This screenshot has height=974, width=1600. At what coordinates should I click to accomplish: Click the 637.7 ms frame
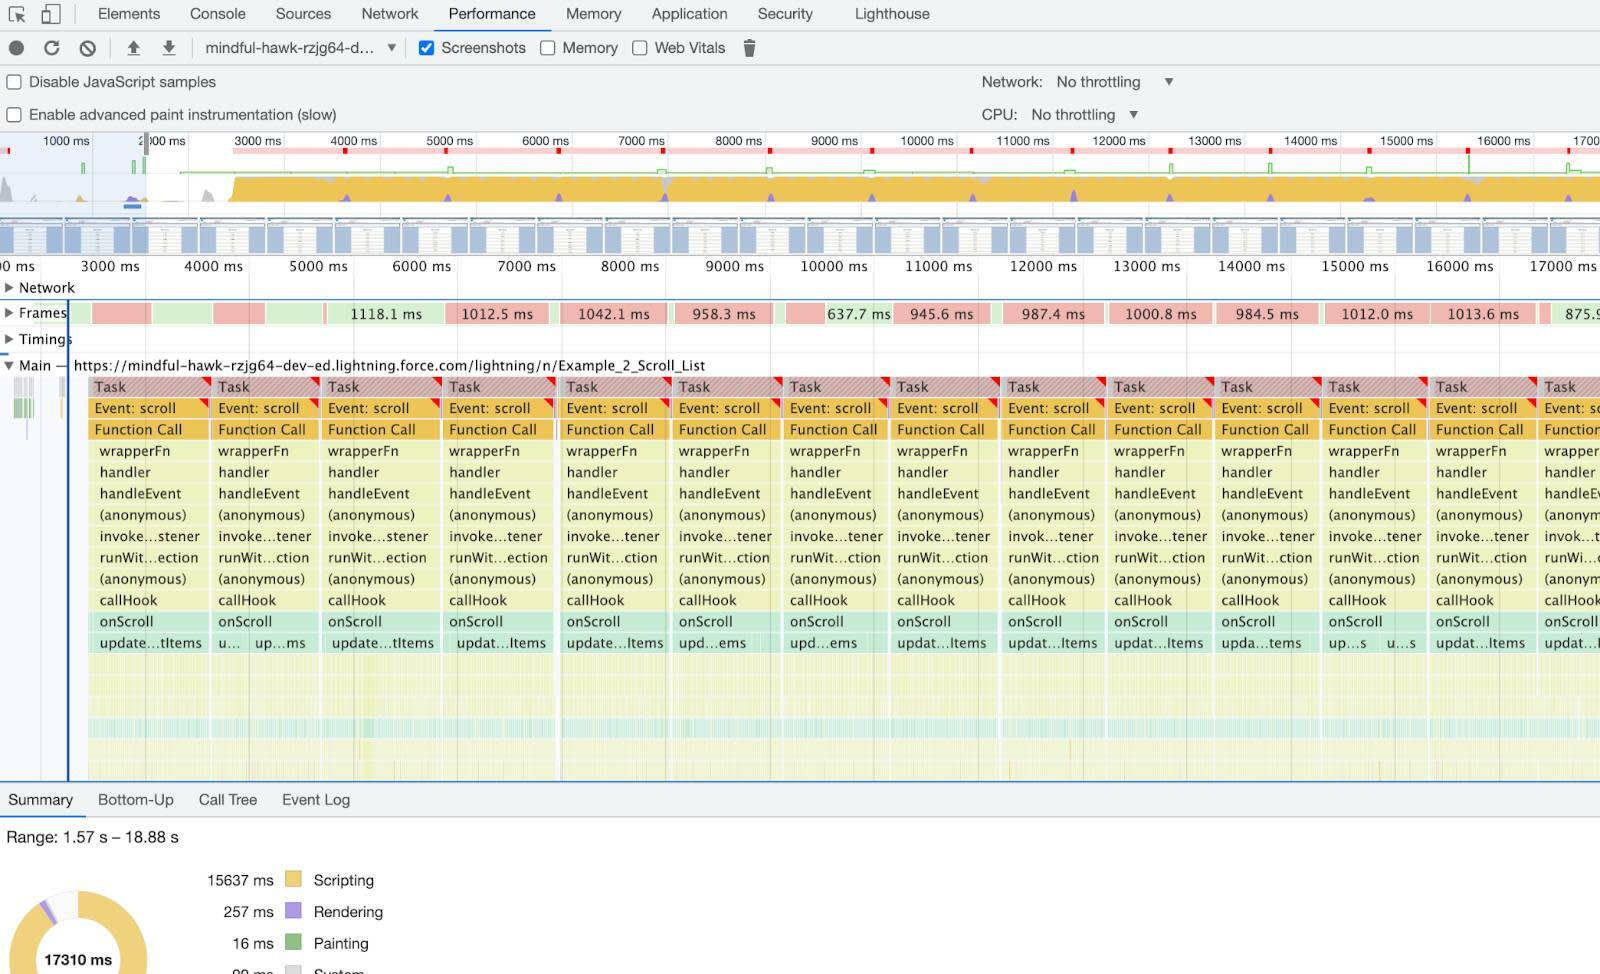pos(858,314)
